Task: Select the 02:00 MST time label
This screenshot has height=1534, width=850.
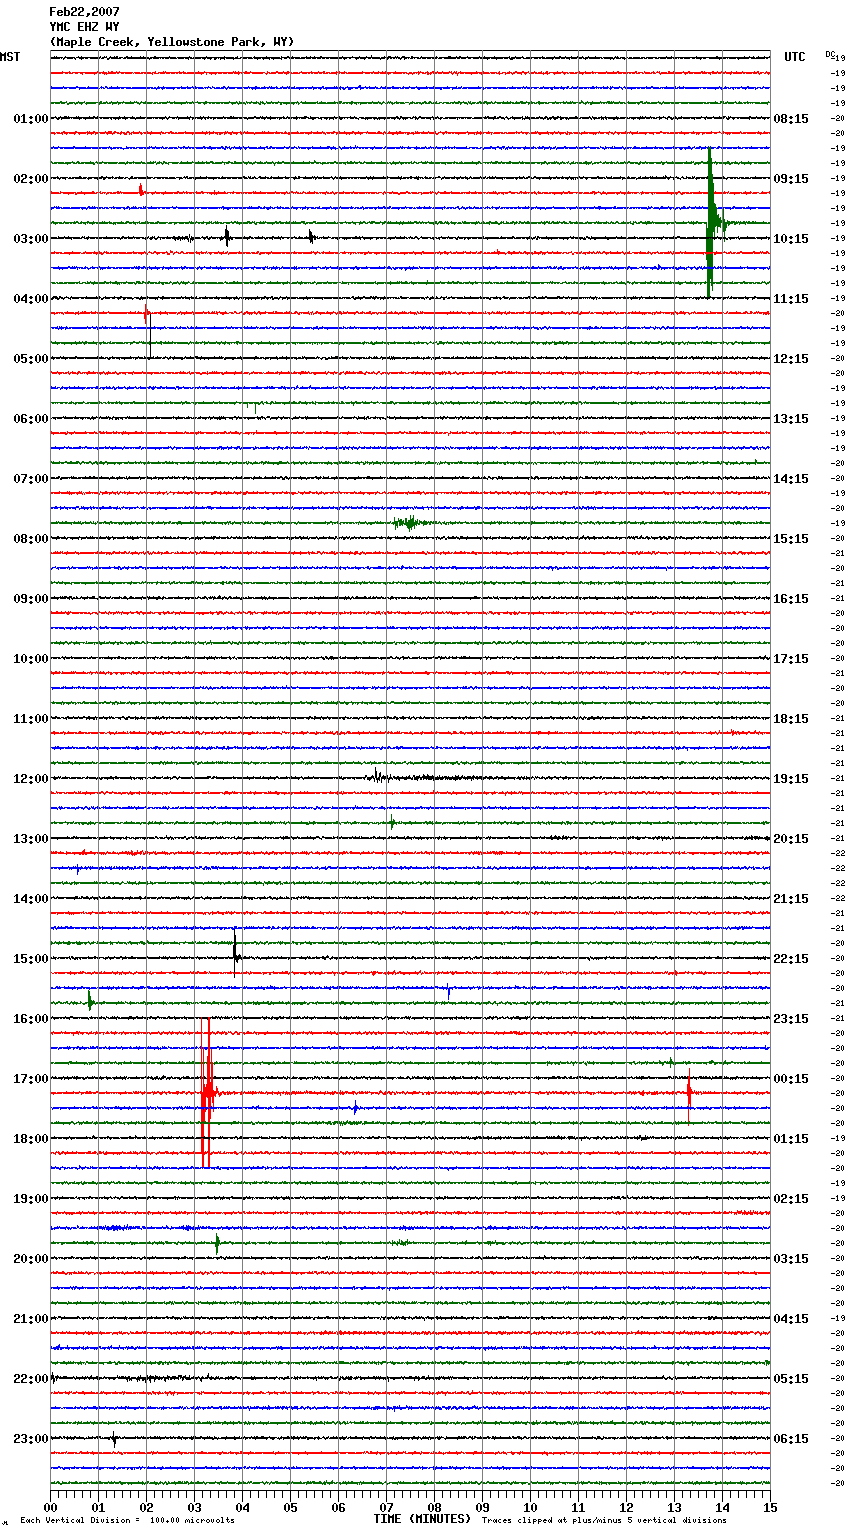Action: 30,179
